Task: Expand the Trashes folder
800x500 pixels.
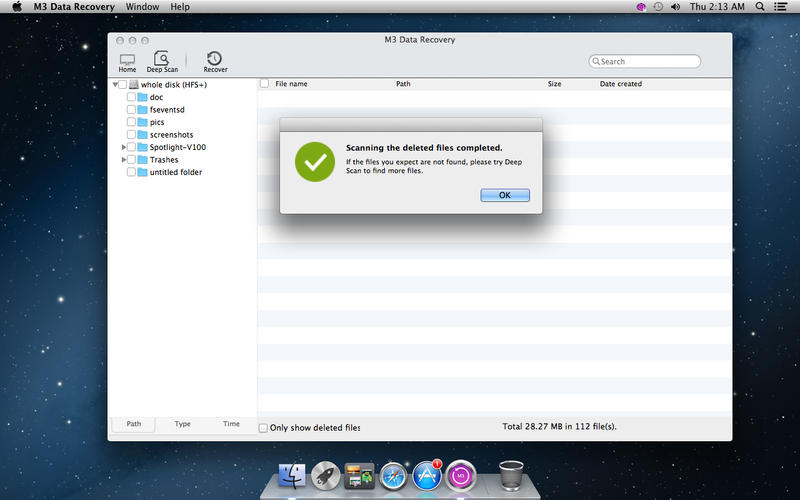Action: [123, 160]
